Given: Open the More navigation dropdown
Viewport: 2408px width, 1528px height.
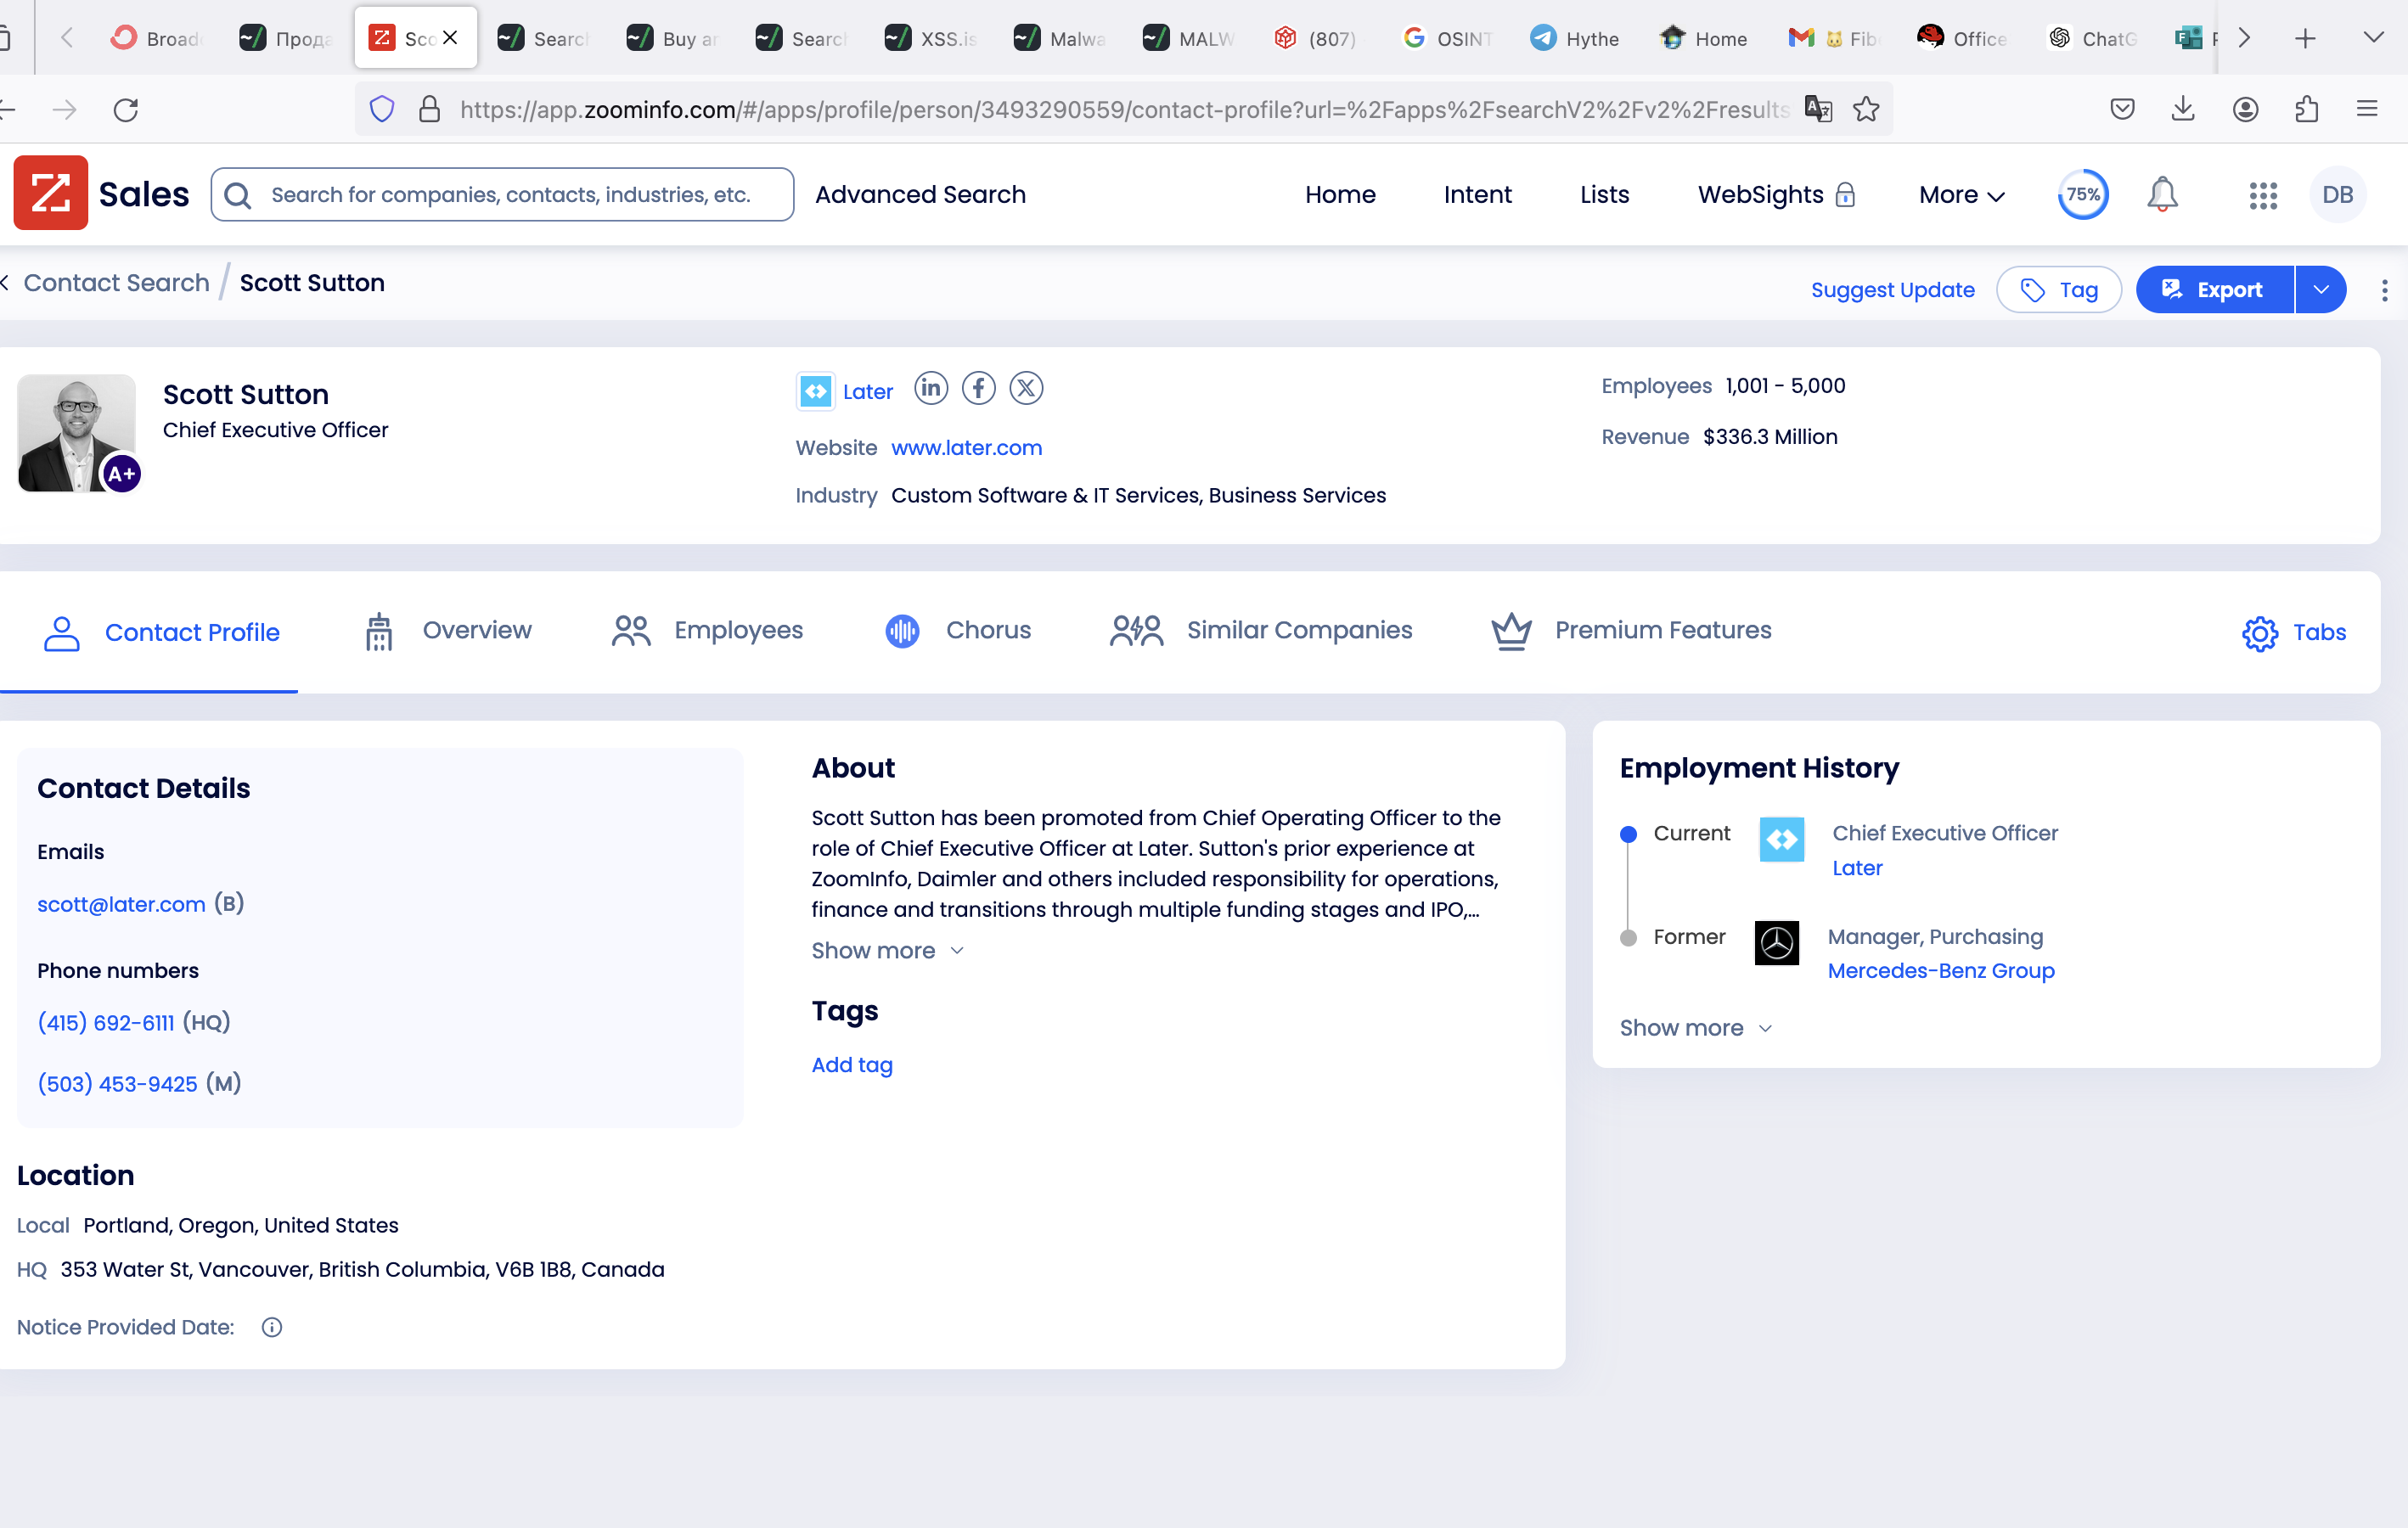Looking at the screenshot, I should pyautogui.click(x=1961, y=195).
